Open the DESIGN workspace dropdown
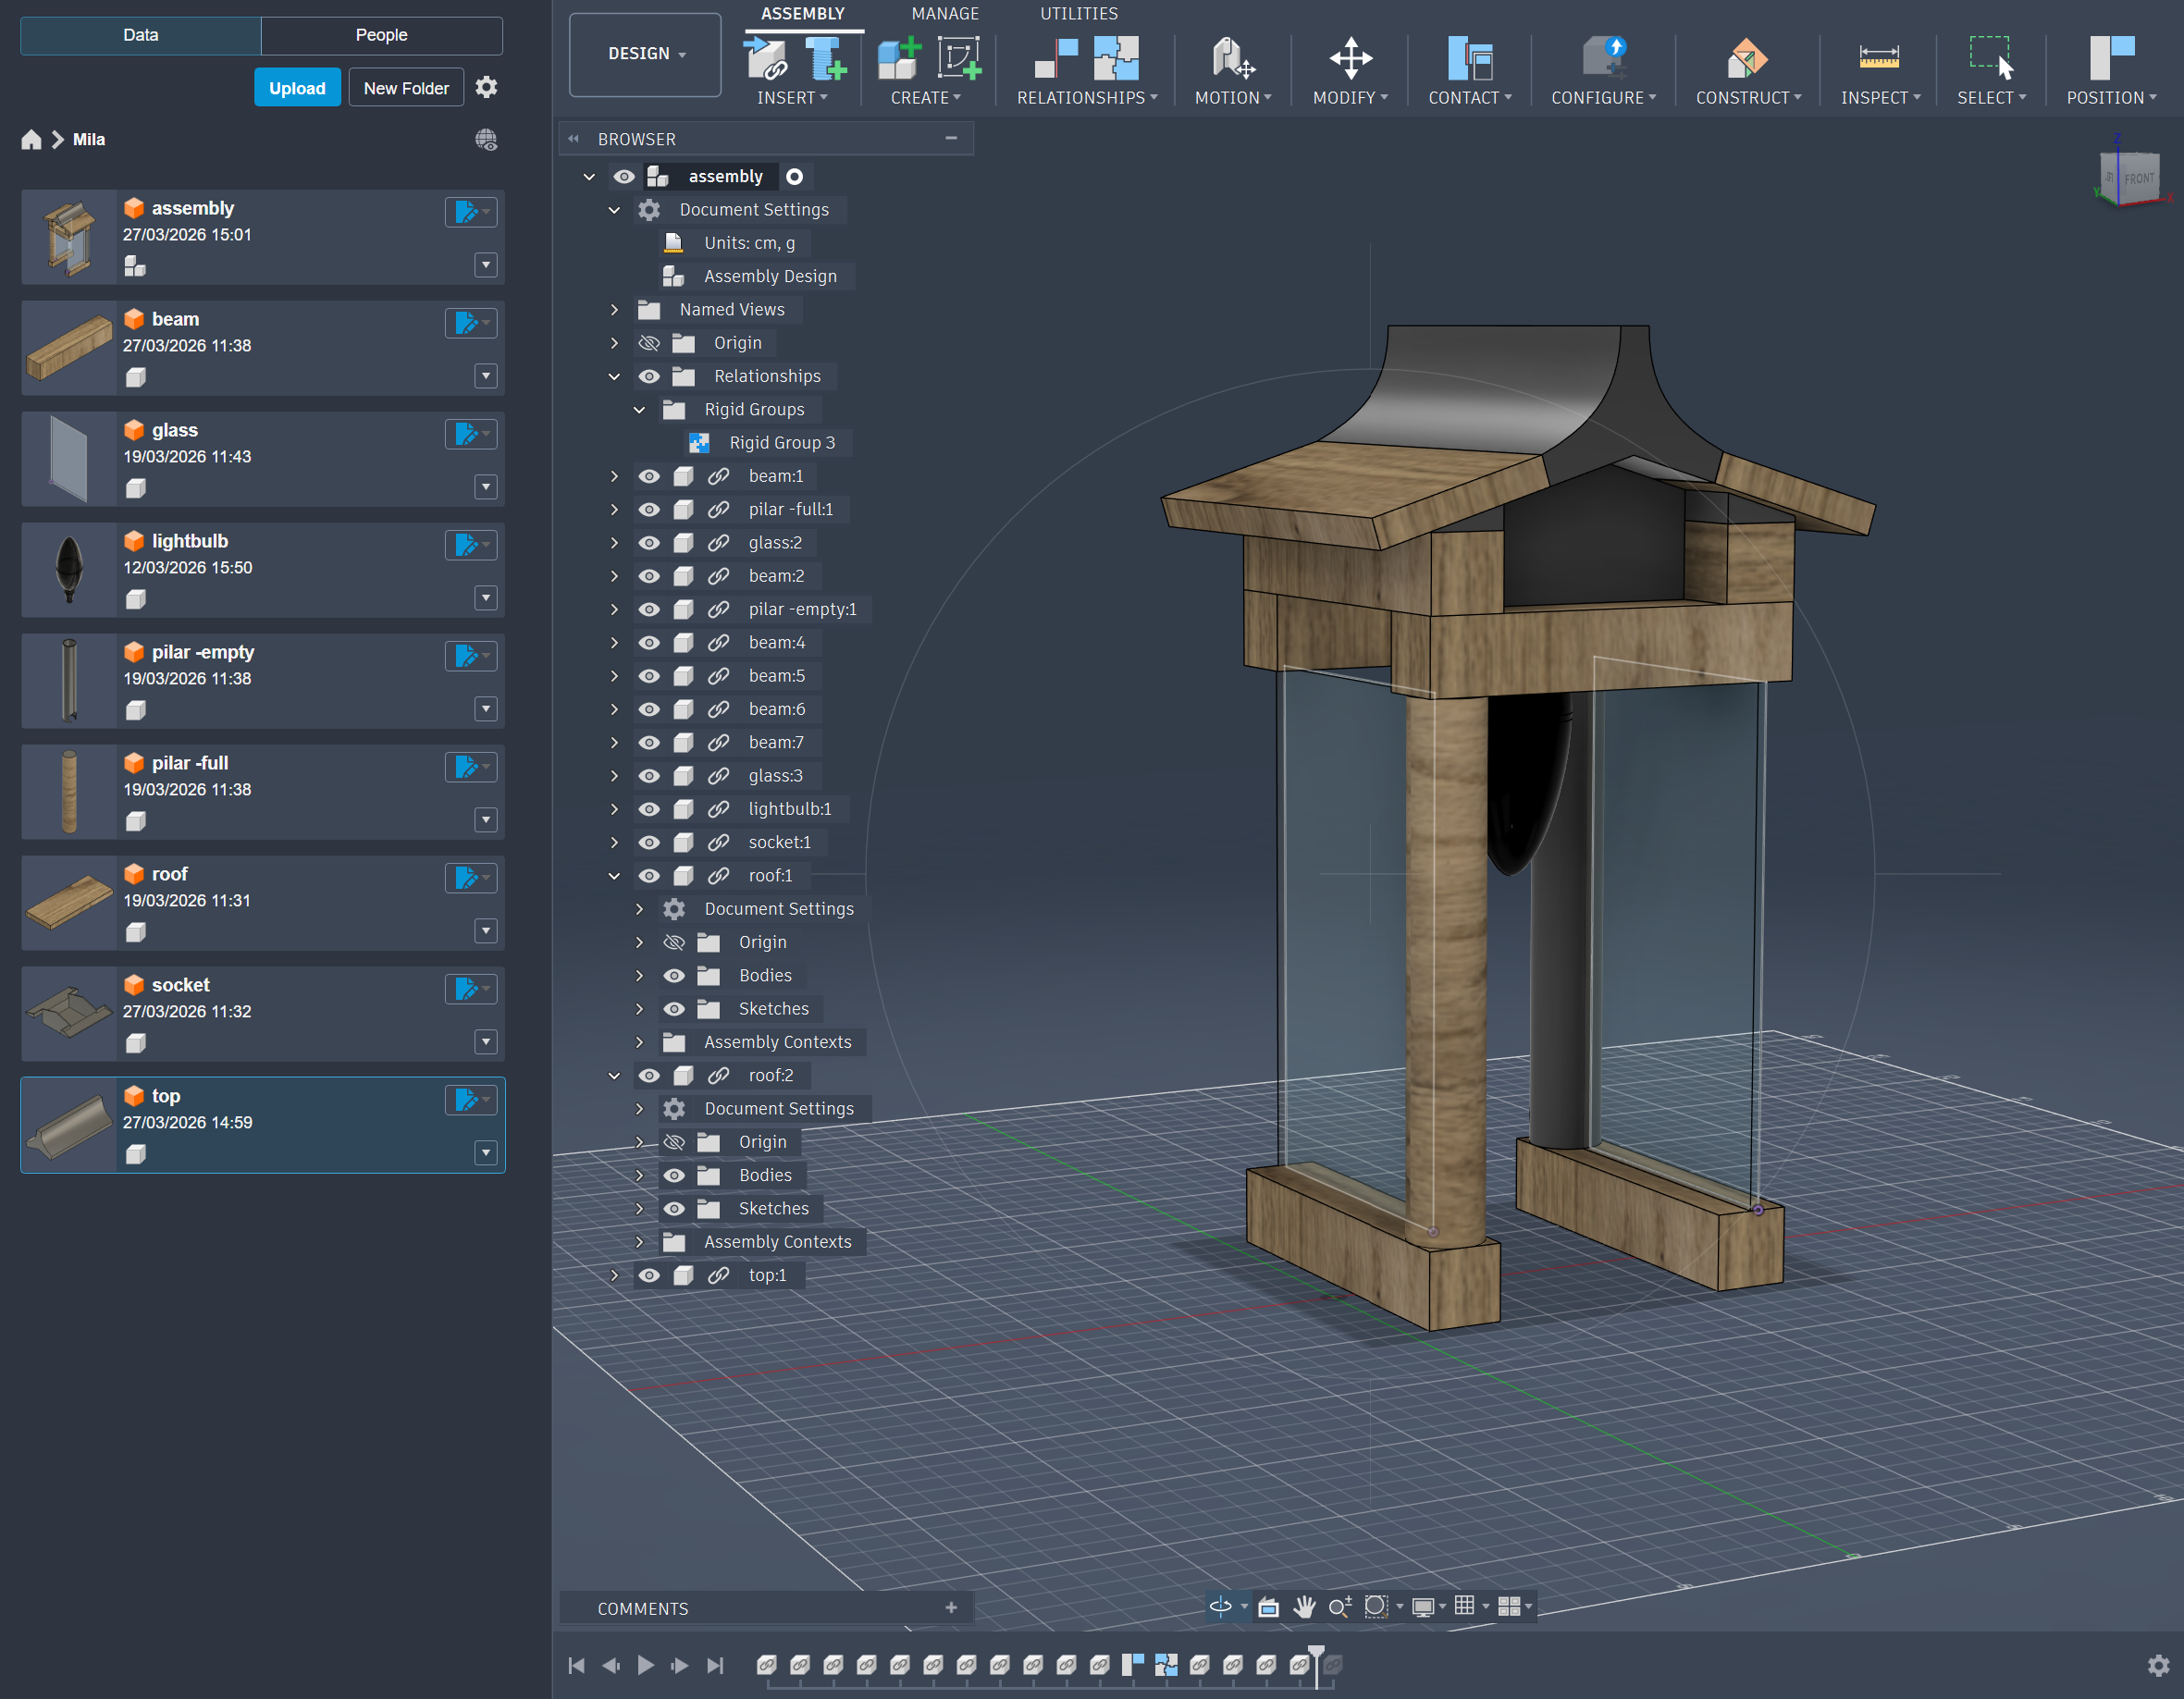 [646, 54]
